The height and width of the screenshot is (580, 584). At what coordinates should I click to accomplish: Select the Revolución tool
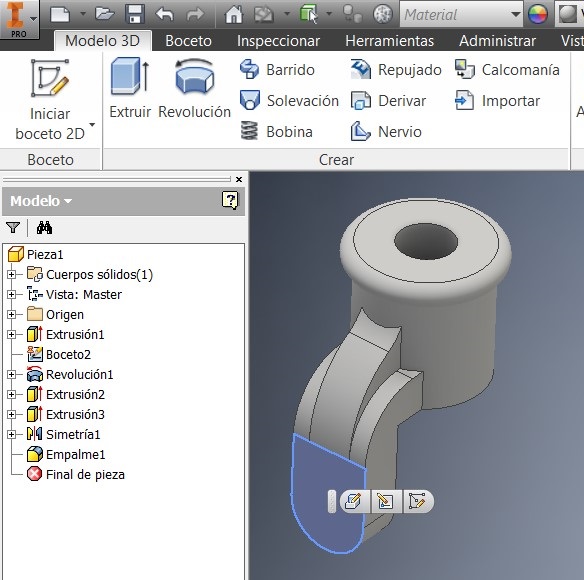[x=194, y=88]
